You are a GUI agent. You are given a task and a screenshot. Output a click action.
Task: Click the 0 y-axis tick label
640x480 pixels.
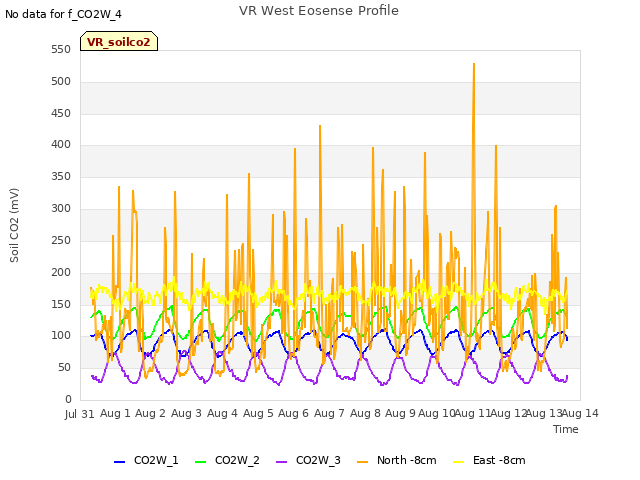tap(68, 399)
